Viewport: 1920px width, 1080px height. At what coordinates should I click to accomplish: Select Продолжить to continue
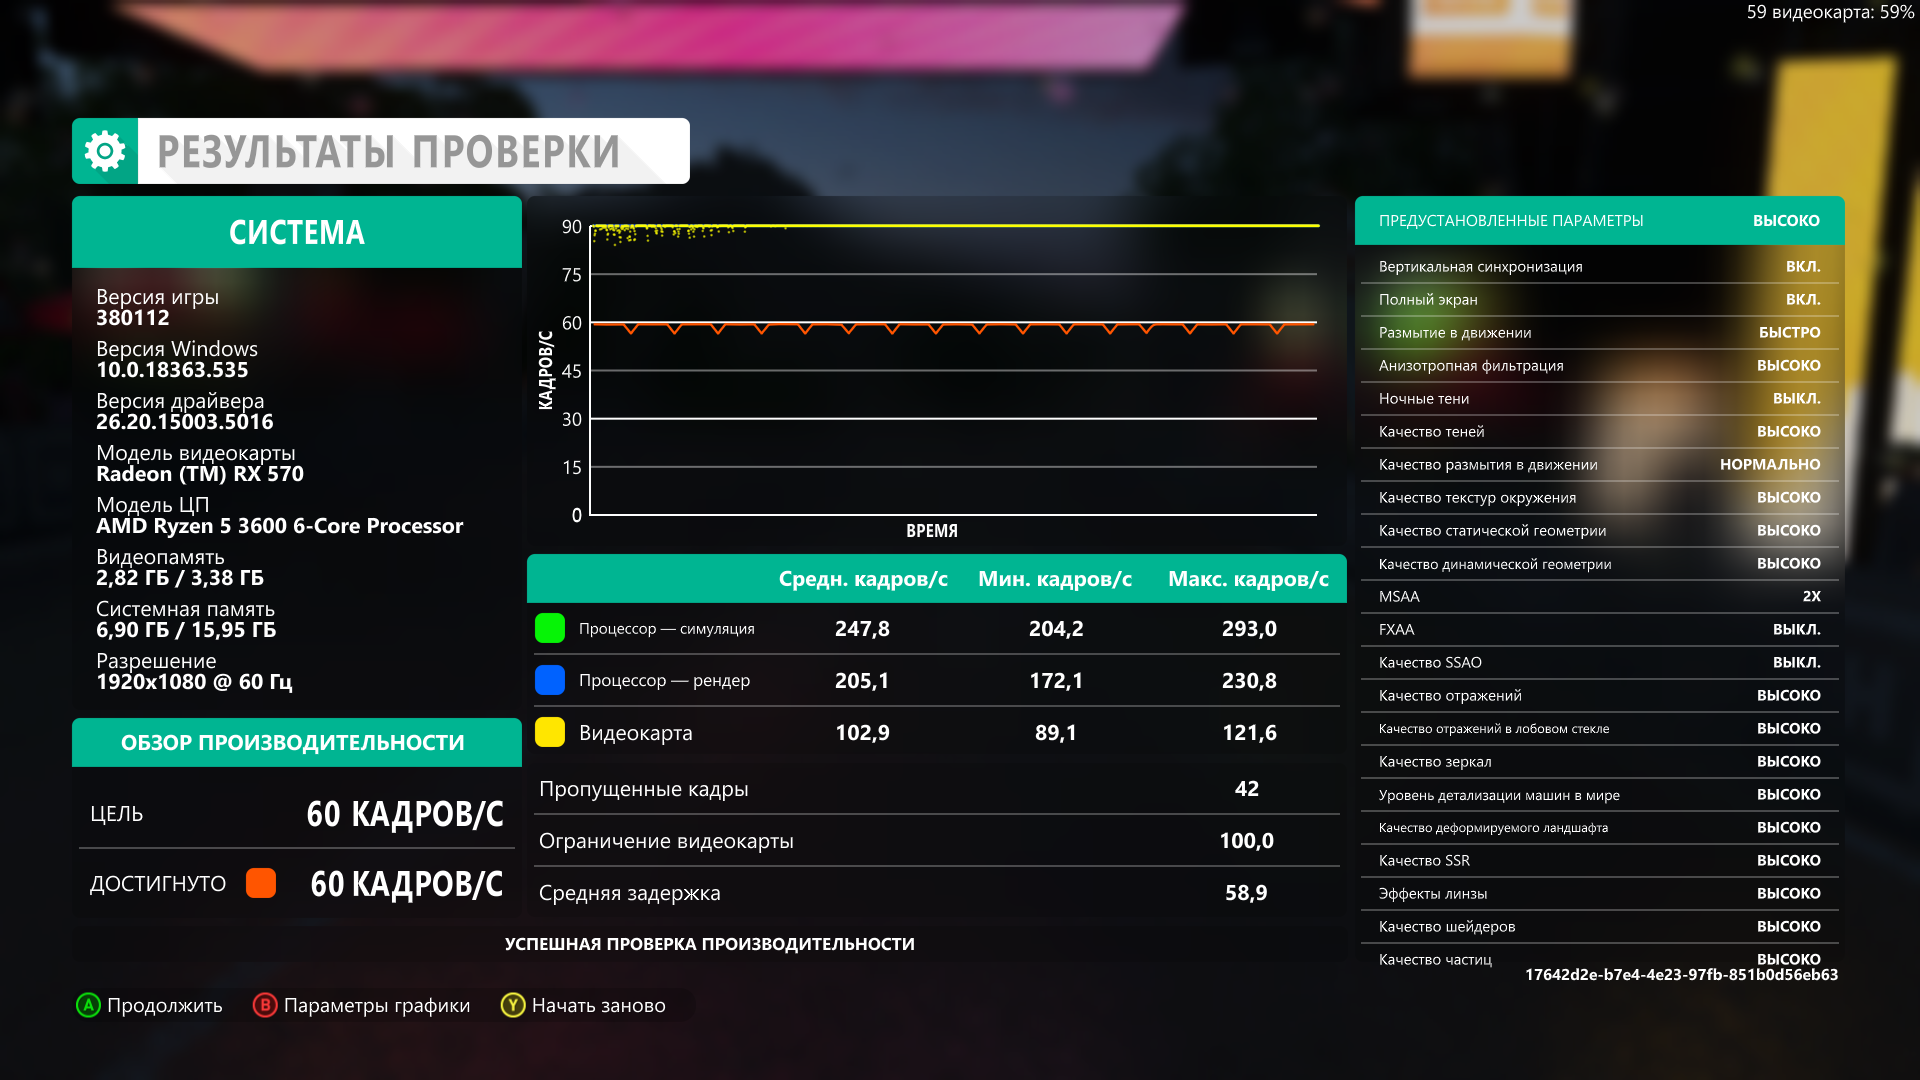150,1005
